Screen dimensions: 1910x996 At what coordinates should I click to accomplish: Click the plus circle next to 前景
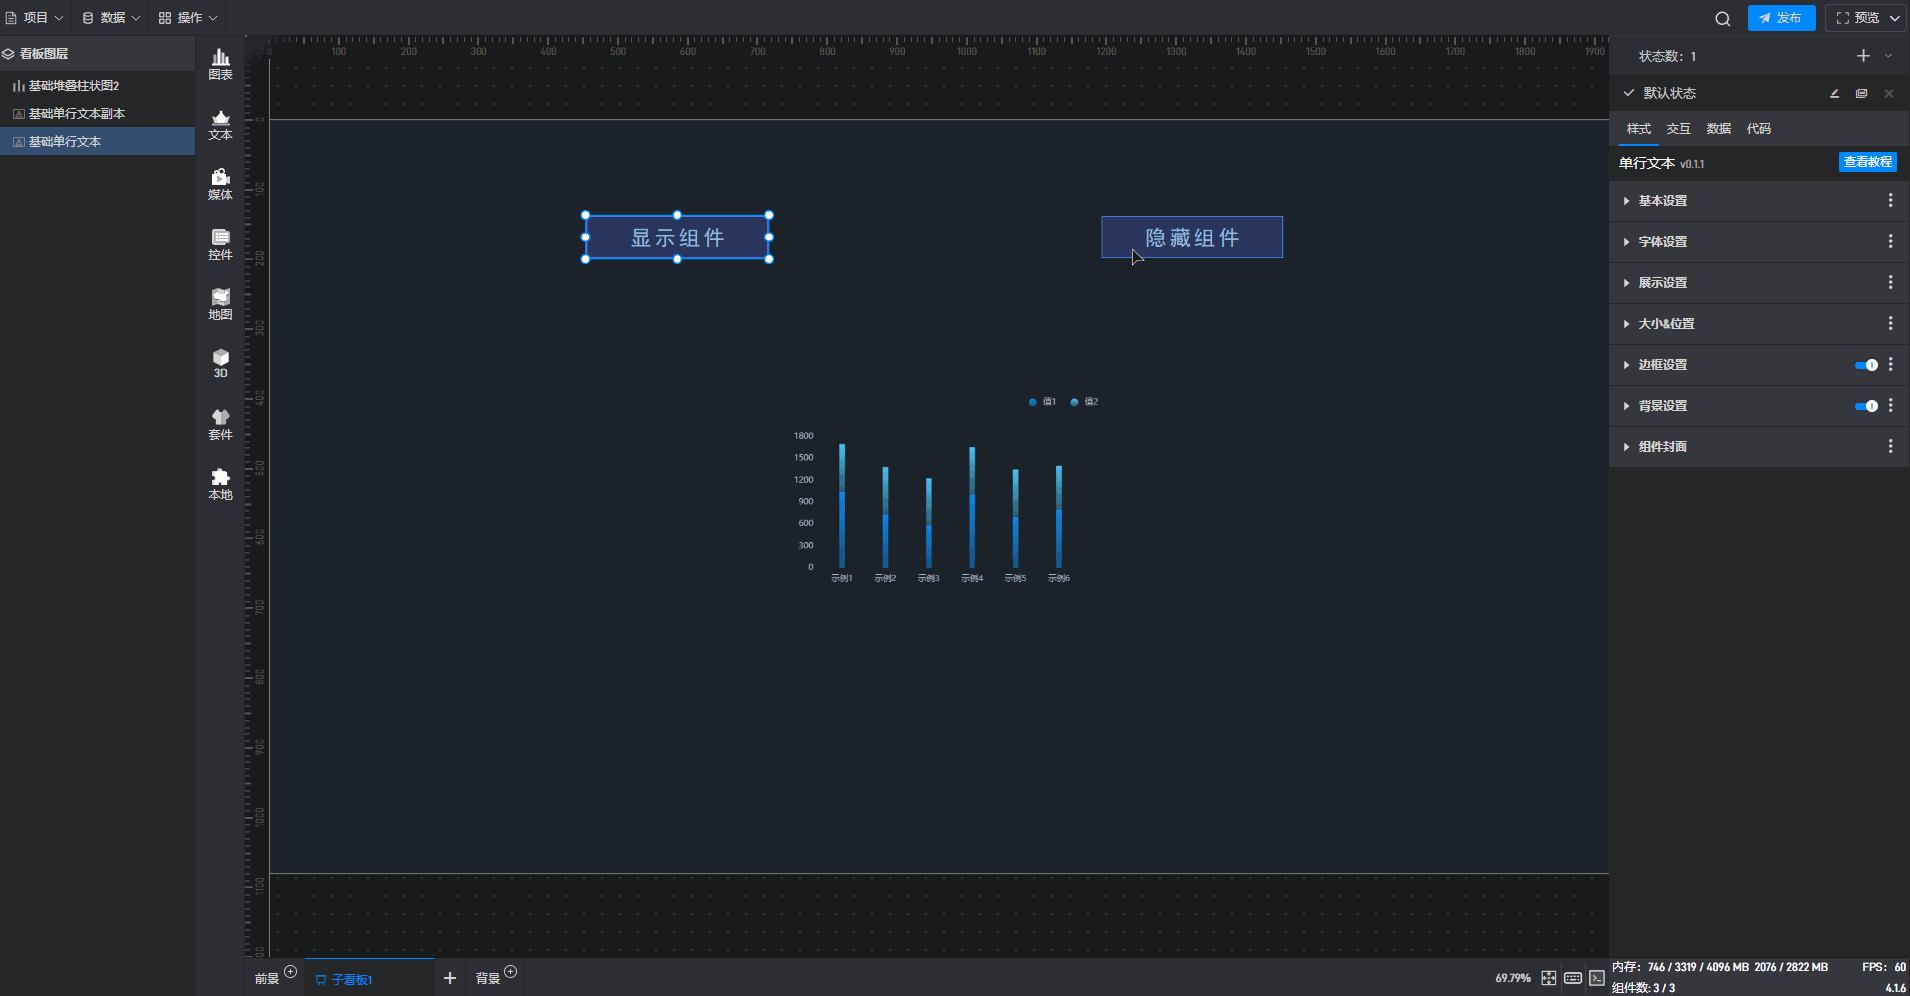(290, 971)
